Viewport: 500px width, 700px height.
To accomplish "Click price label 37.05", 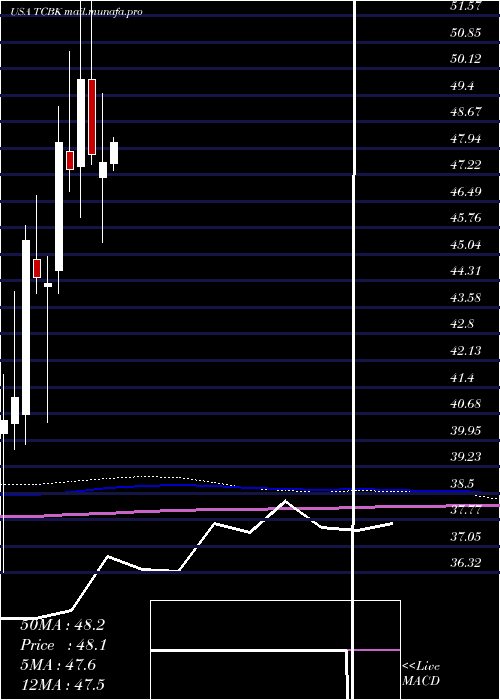I will pyautogui.click(x=467, y=537).
